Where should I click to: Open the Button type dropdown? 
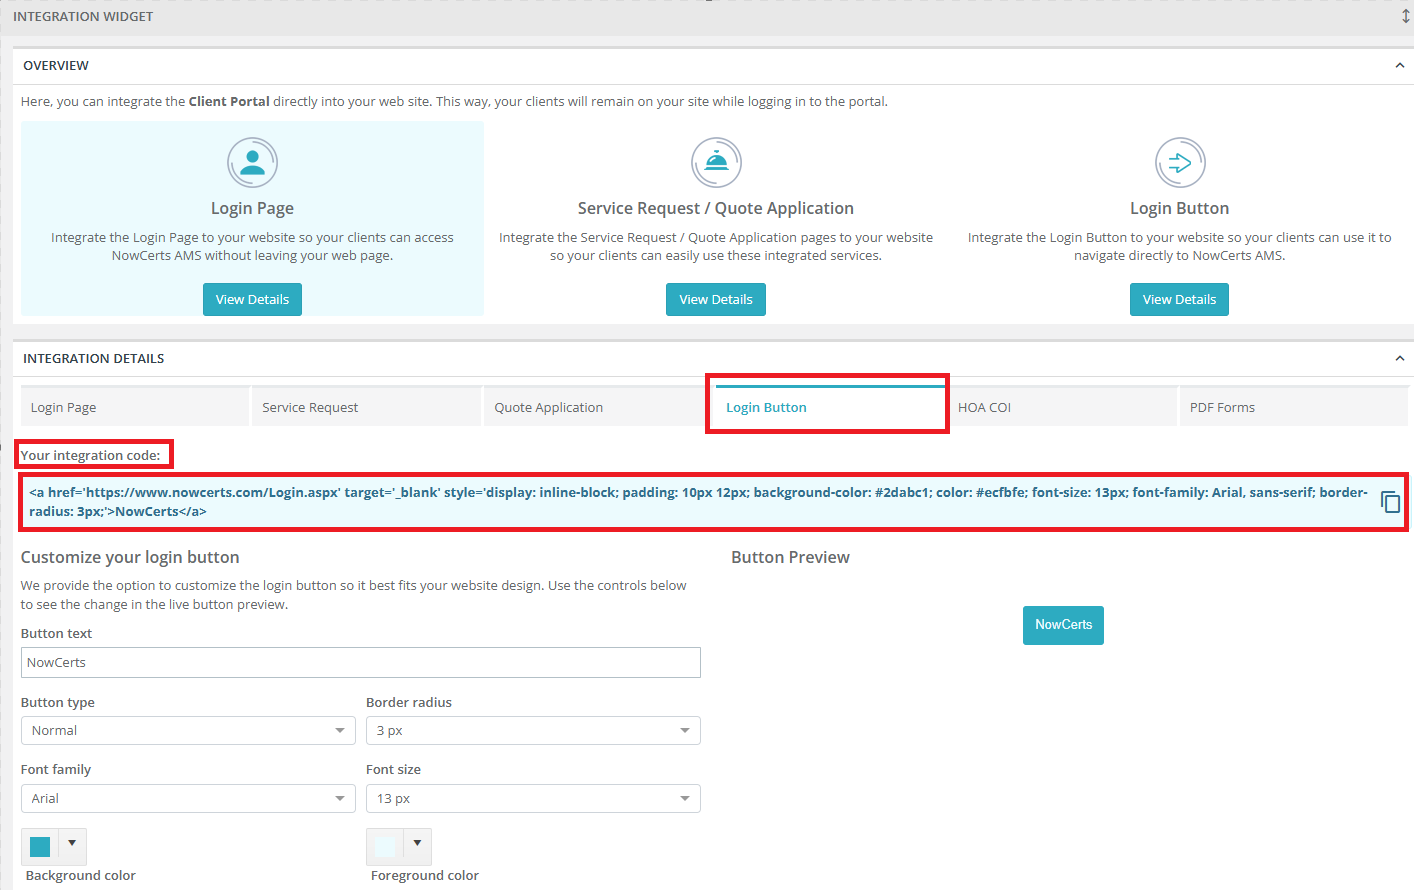[x=188, y=731]
